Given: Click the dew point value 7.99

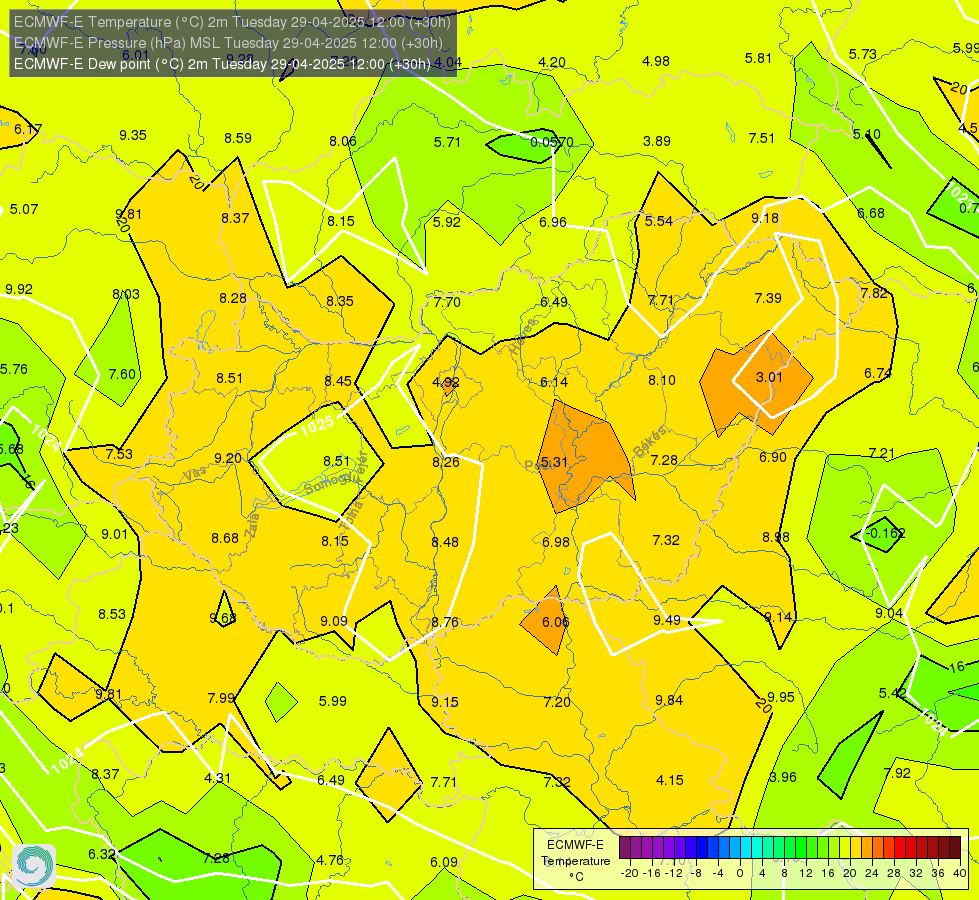Looking at the screenshot, I should pos(221,698).
